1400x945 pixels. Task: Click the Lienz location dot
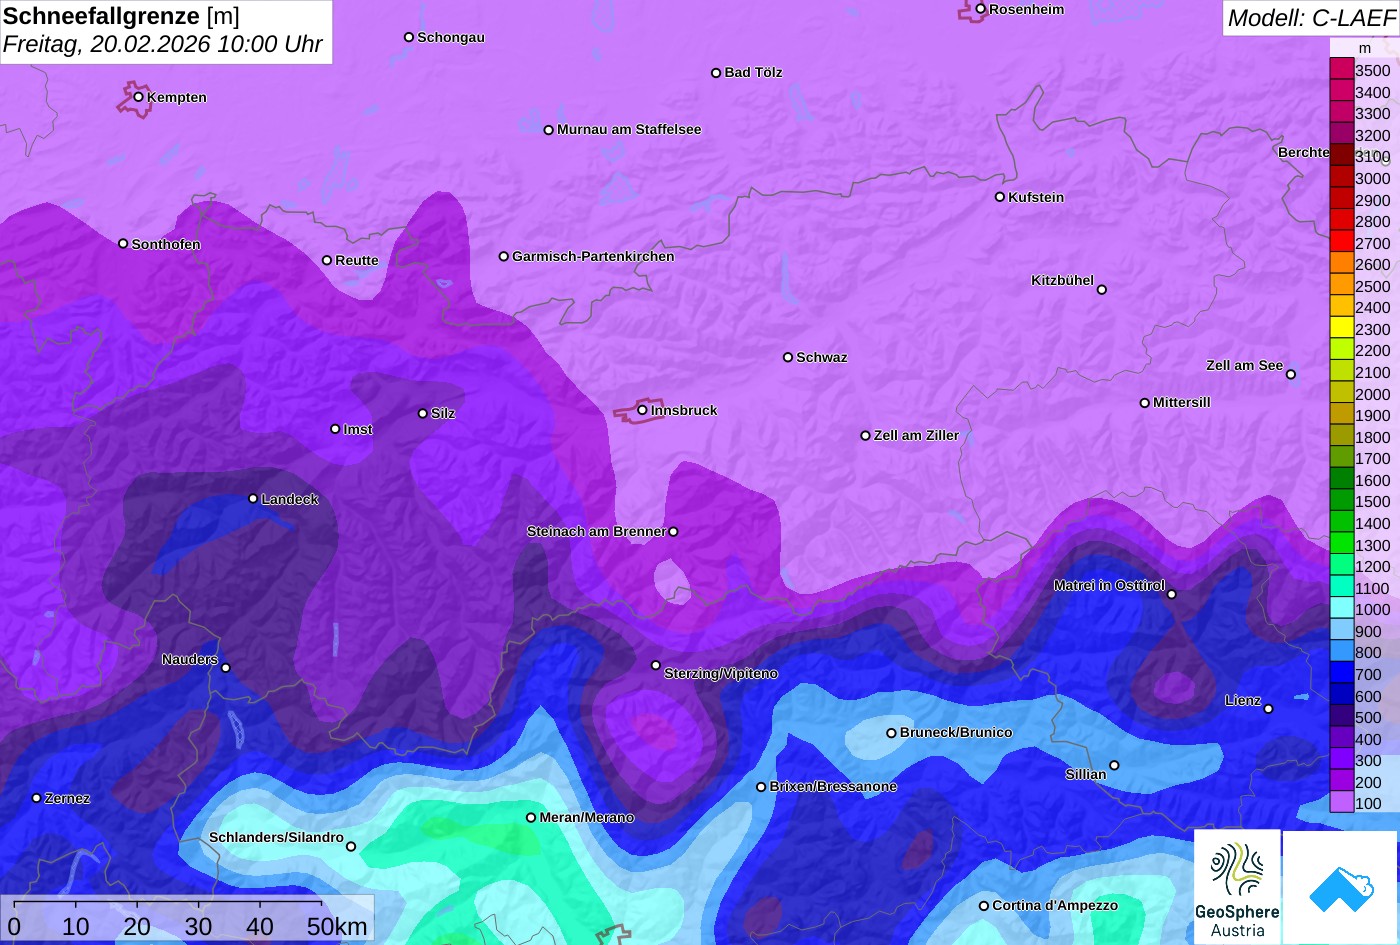click(1268, 709)
